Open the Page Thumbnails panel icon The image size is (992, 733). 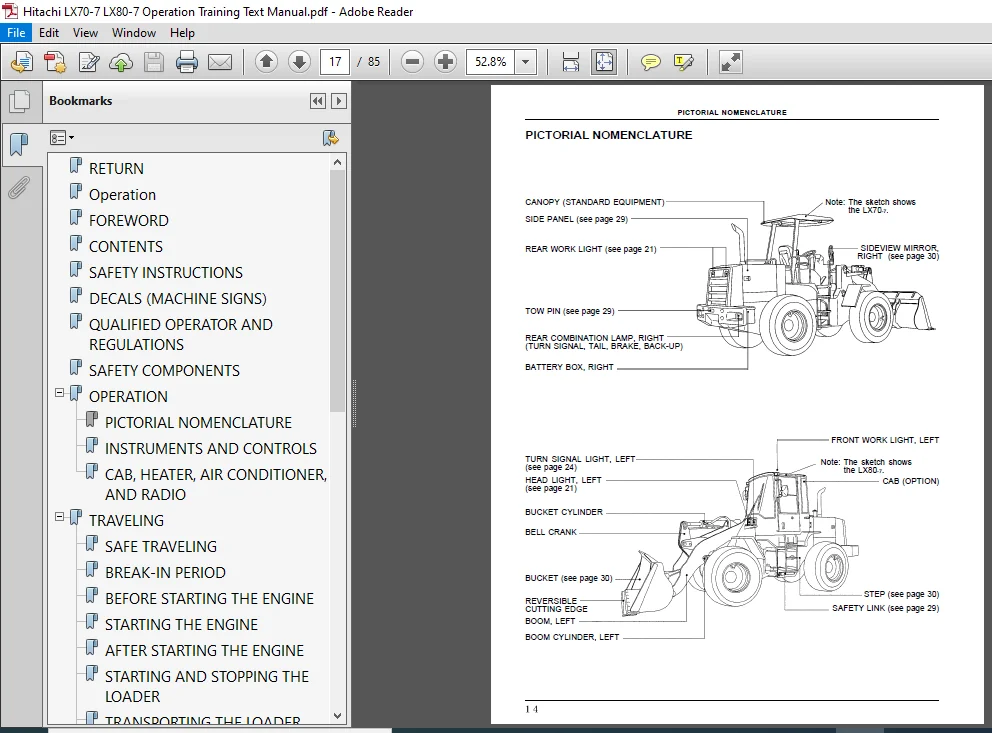click(20, 101)
